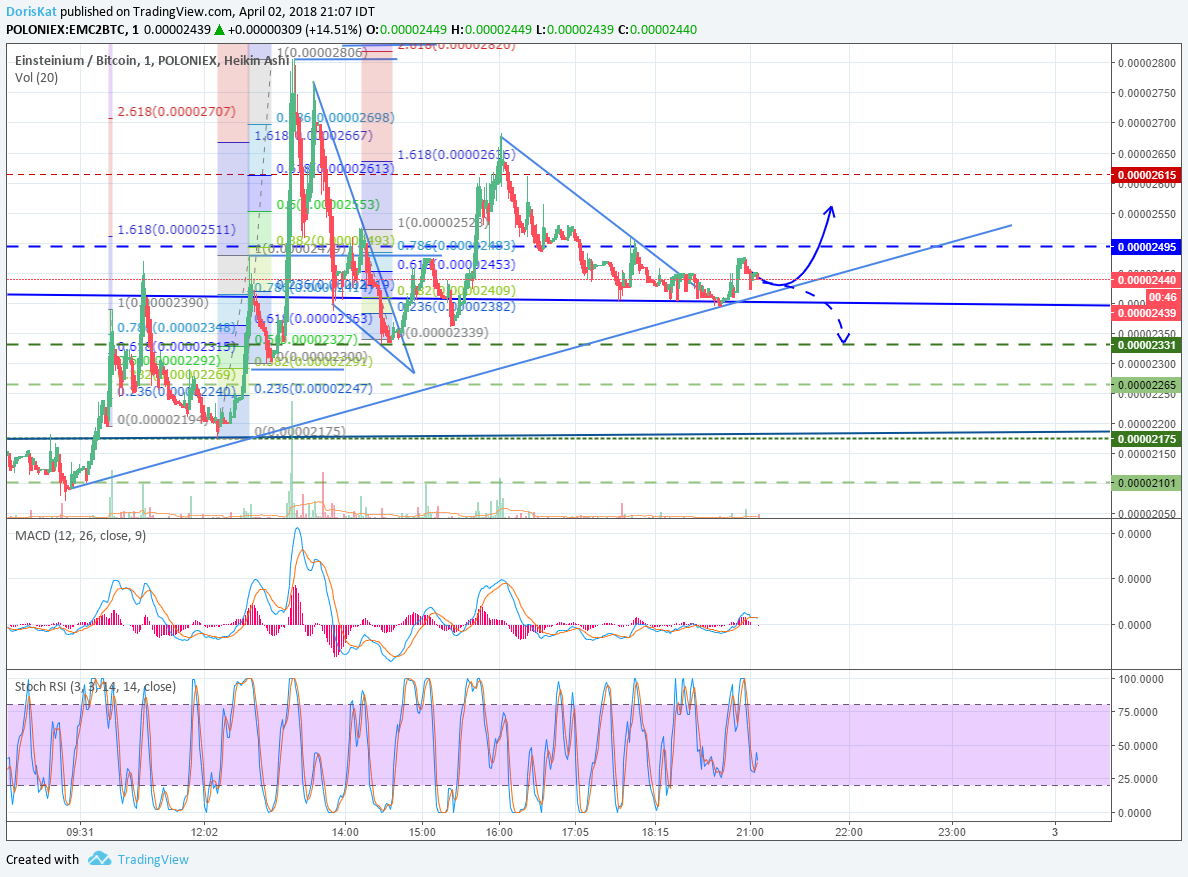Click the 1.618(0.00002511) Fibonacci label

click(x=177, y=229)
